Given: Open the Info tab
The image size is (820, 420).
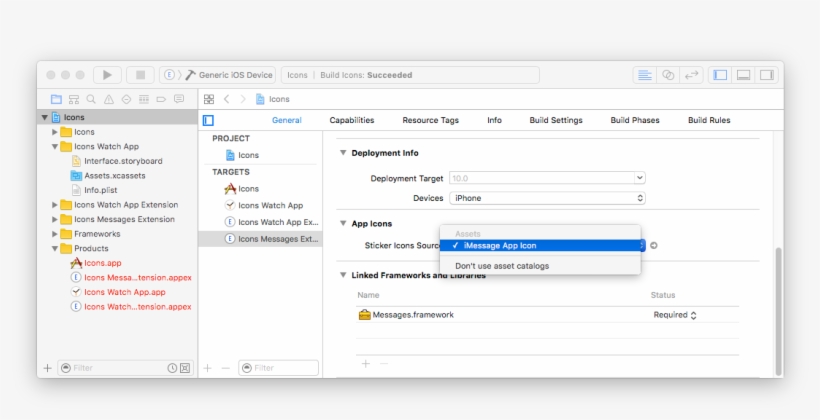Looking at the screenshot, I should (x=494, y=120).
